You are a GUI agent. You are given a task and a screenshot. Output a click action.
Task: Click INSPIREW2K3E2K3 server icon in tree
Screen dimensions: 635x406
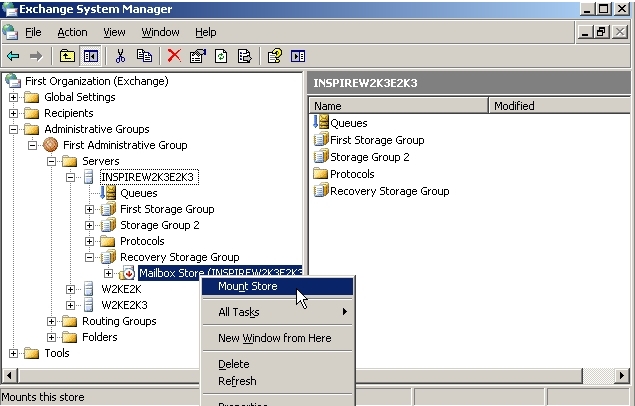click(89, 177)
